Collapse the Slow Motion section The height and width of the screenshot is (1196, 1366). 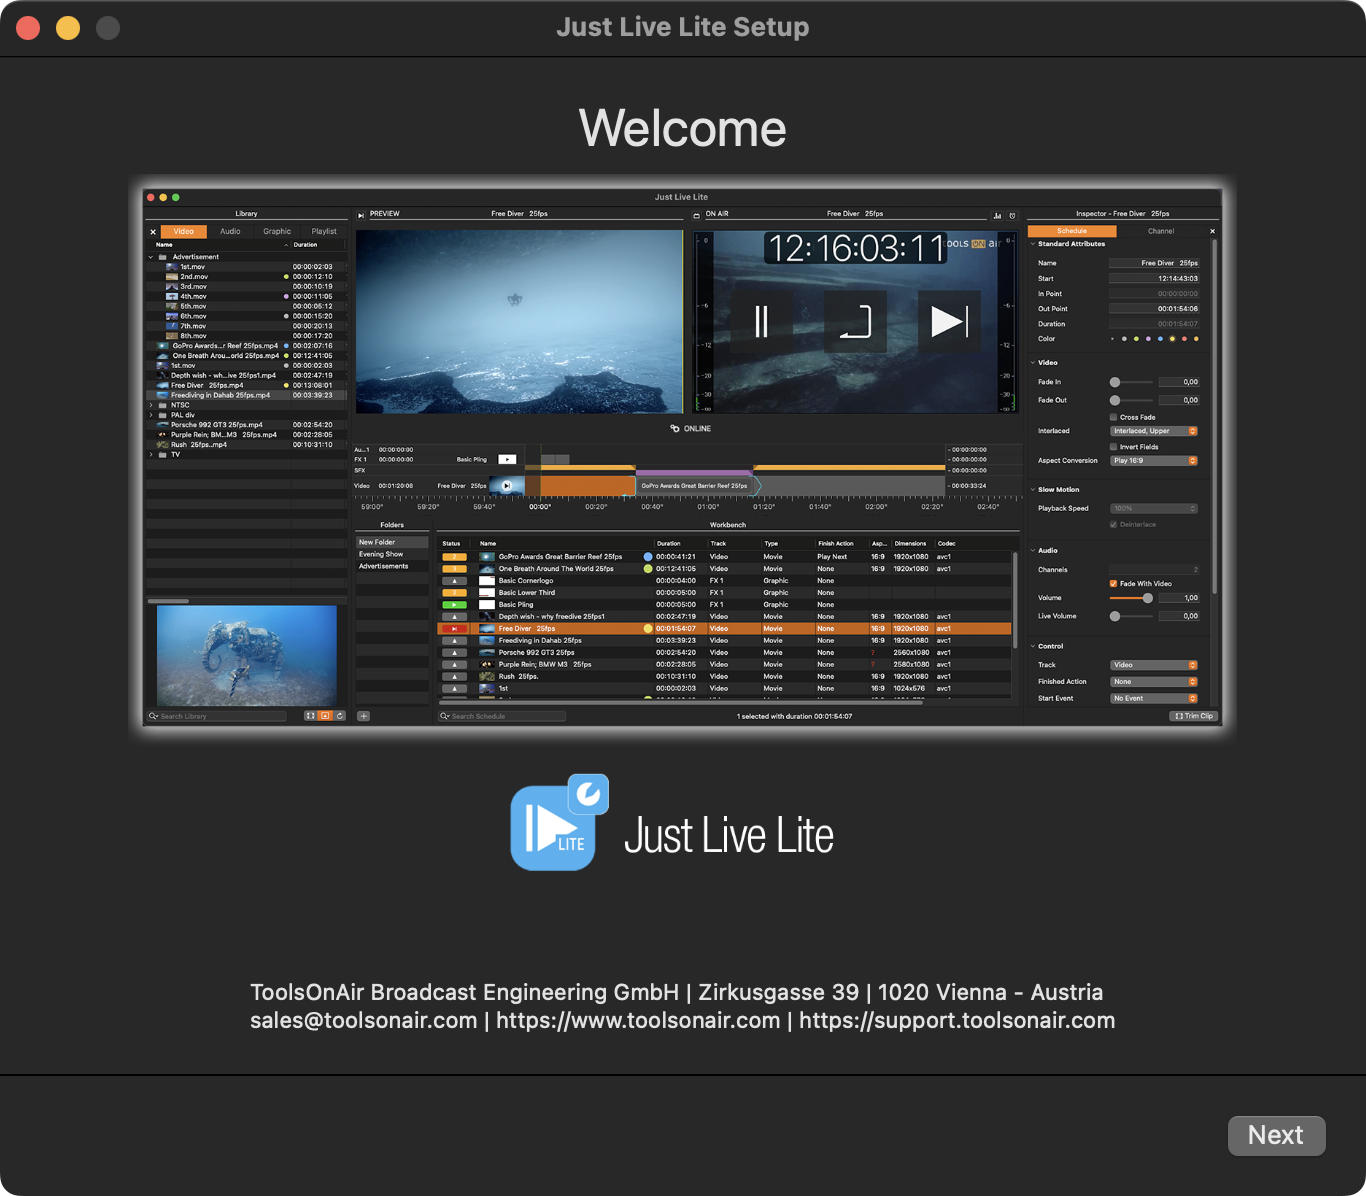pos(1032,490)
